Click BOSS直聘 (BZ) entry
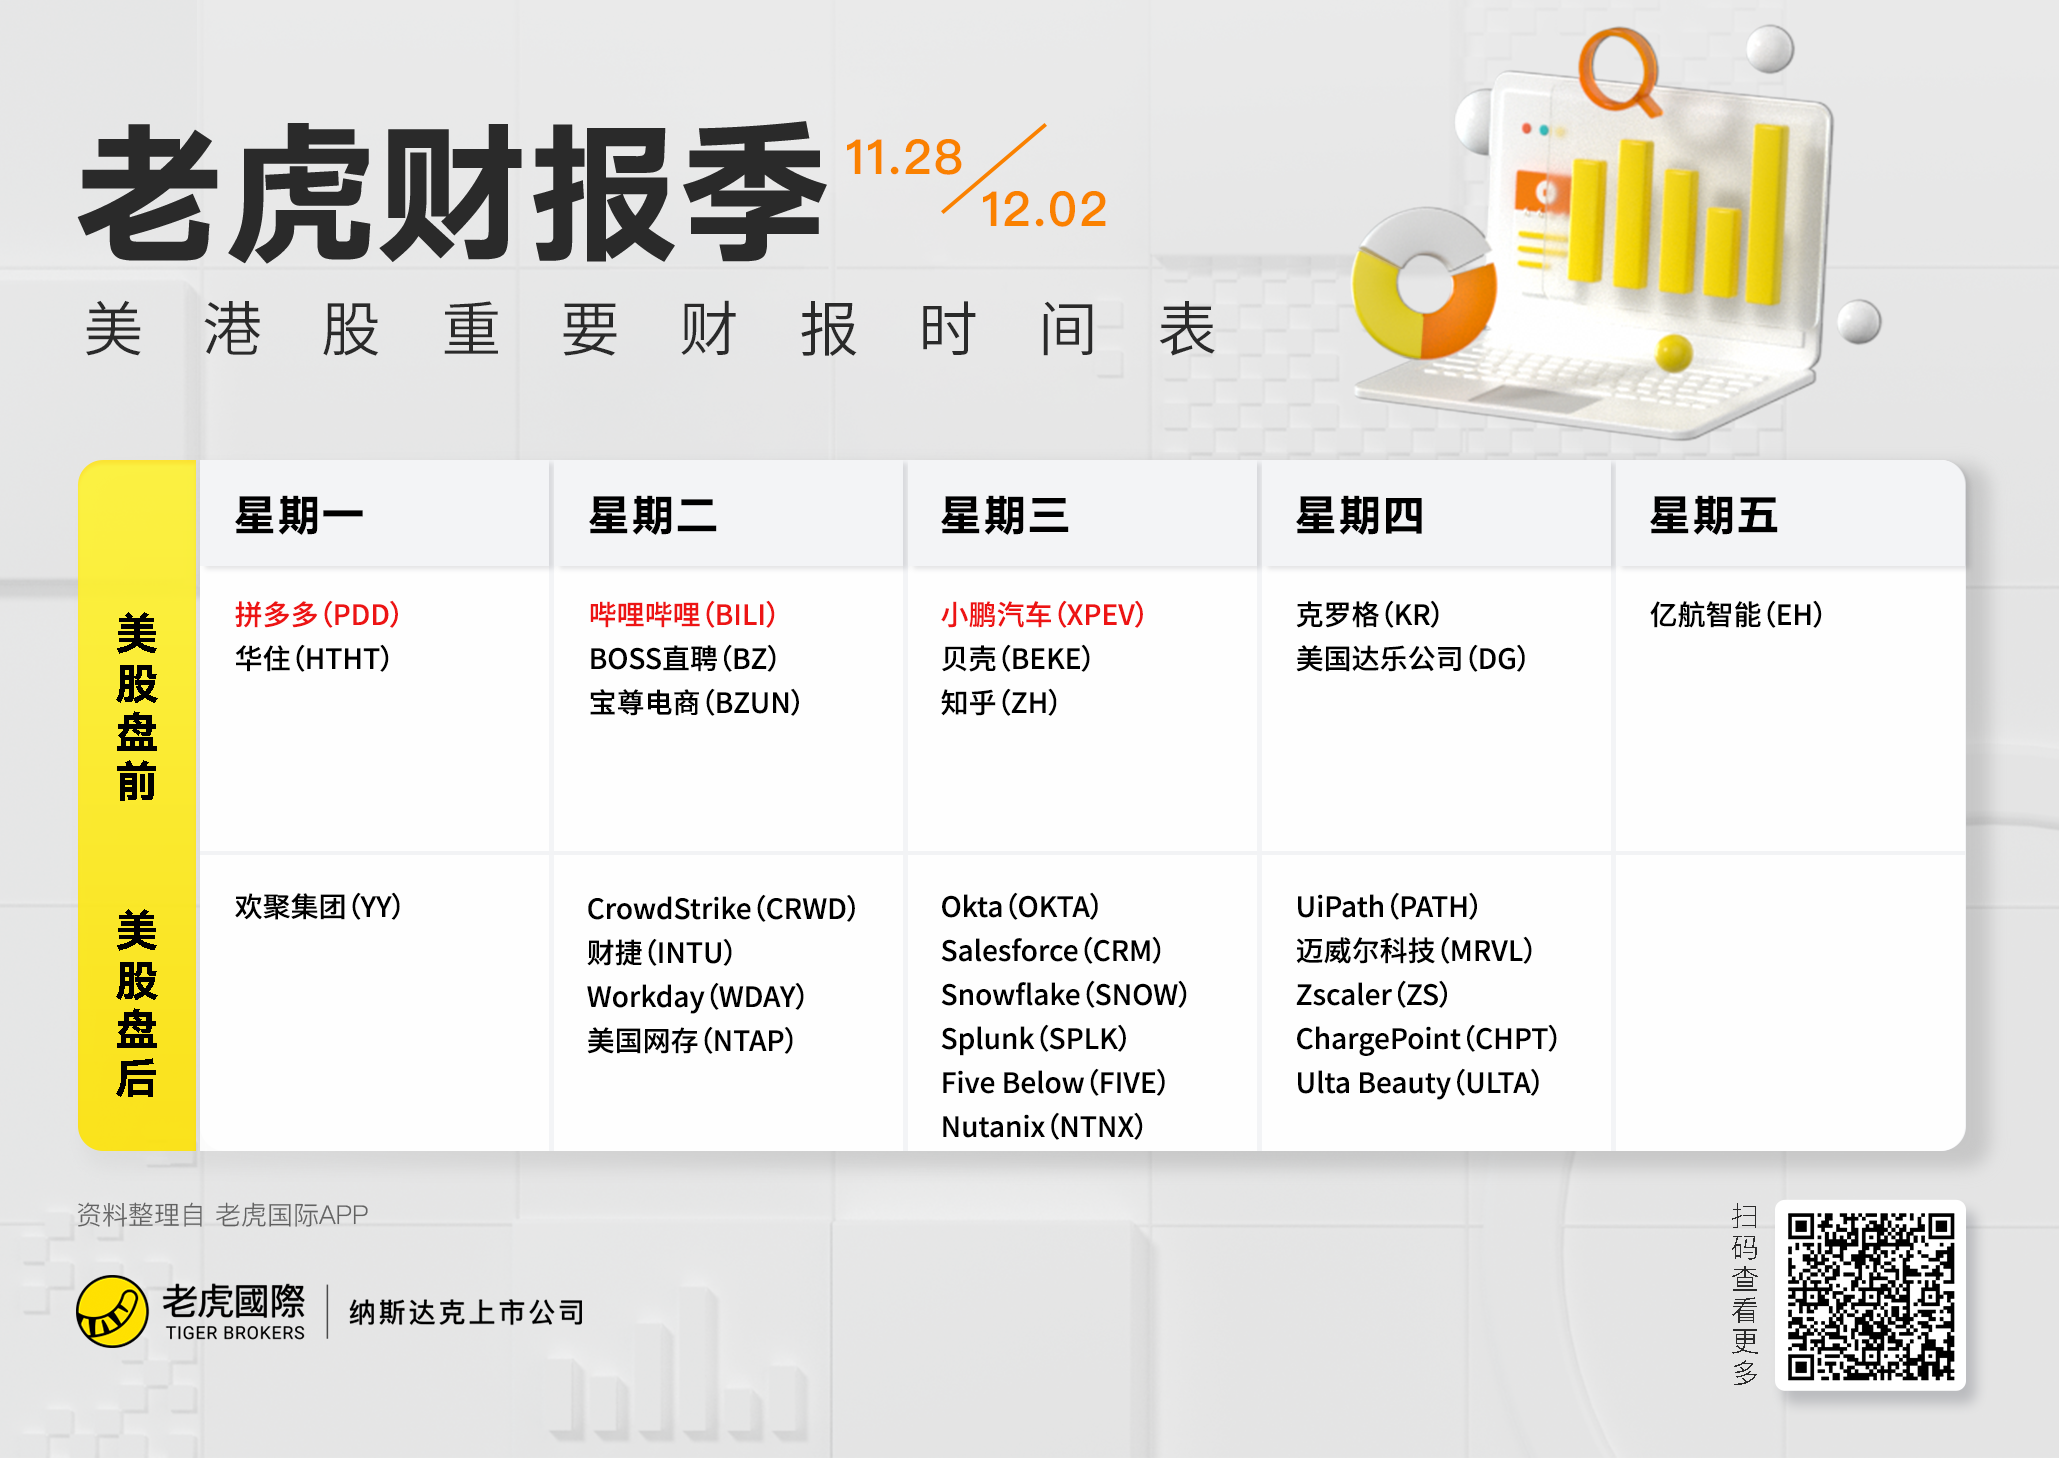This screenshot has height=1458, width=2059. [683, 658]
